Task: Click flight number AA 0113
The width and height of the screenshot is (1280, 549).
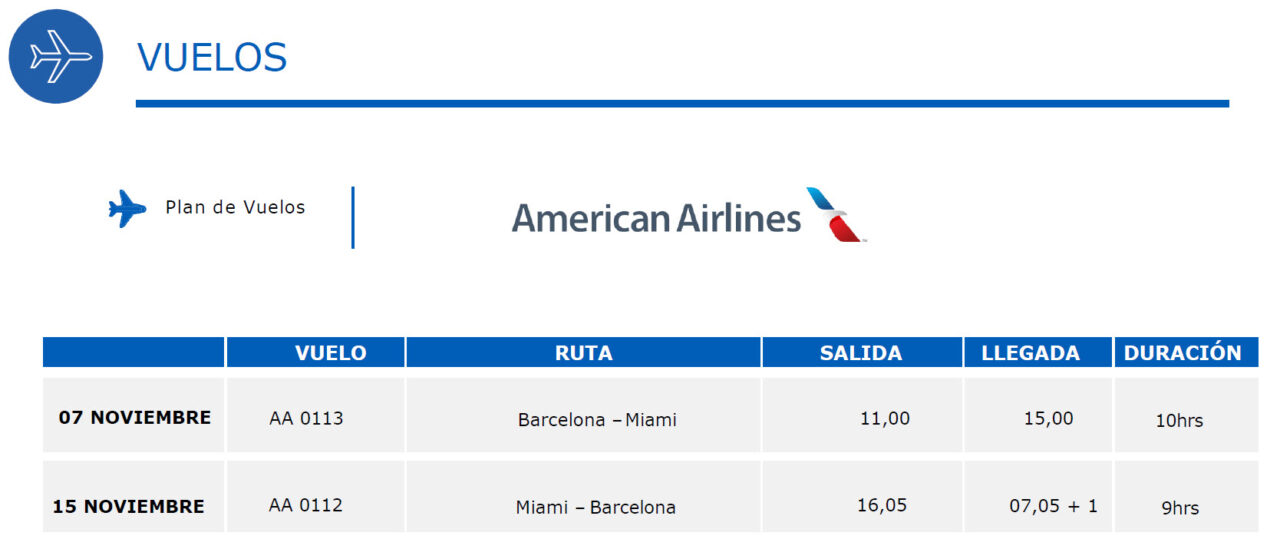Action: (306, 418)
